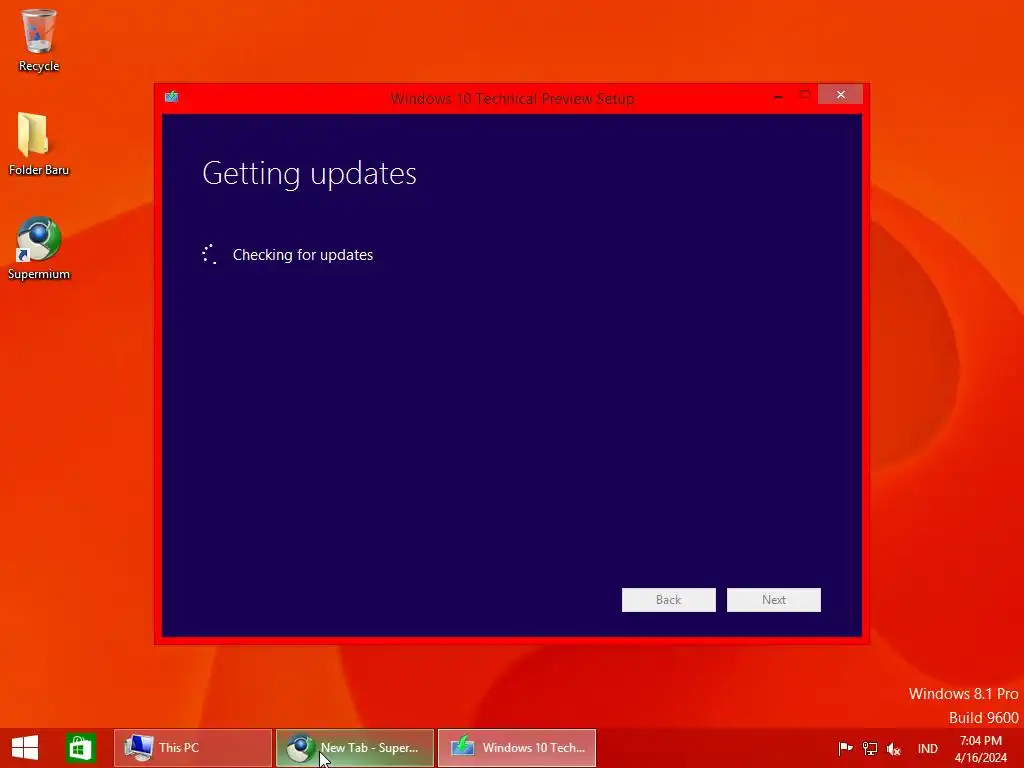Open Action Center flag tray icon
Viewport: 1024px width, 768px height.
845,748
